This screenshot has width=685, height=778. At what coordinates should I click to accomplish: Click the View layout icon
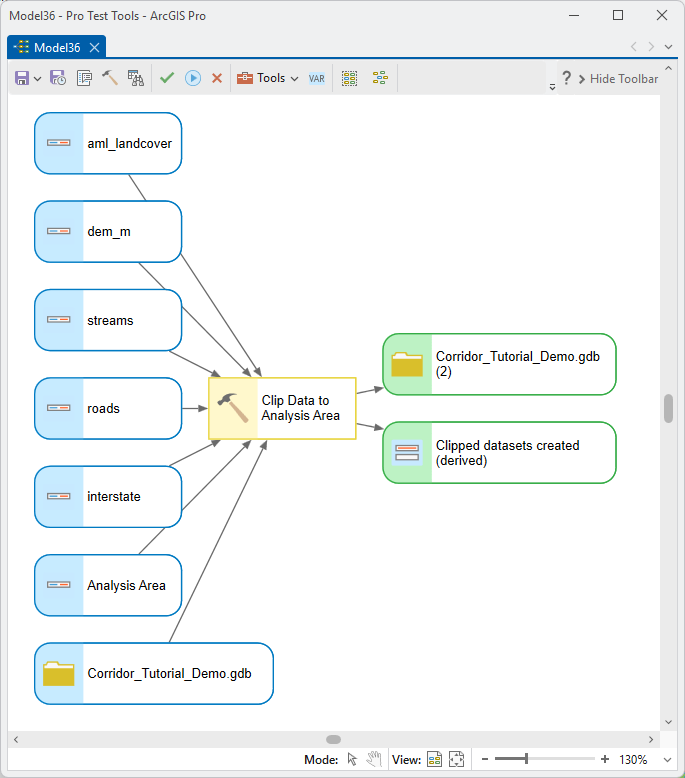435,759
